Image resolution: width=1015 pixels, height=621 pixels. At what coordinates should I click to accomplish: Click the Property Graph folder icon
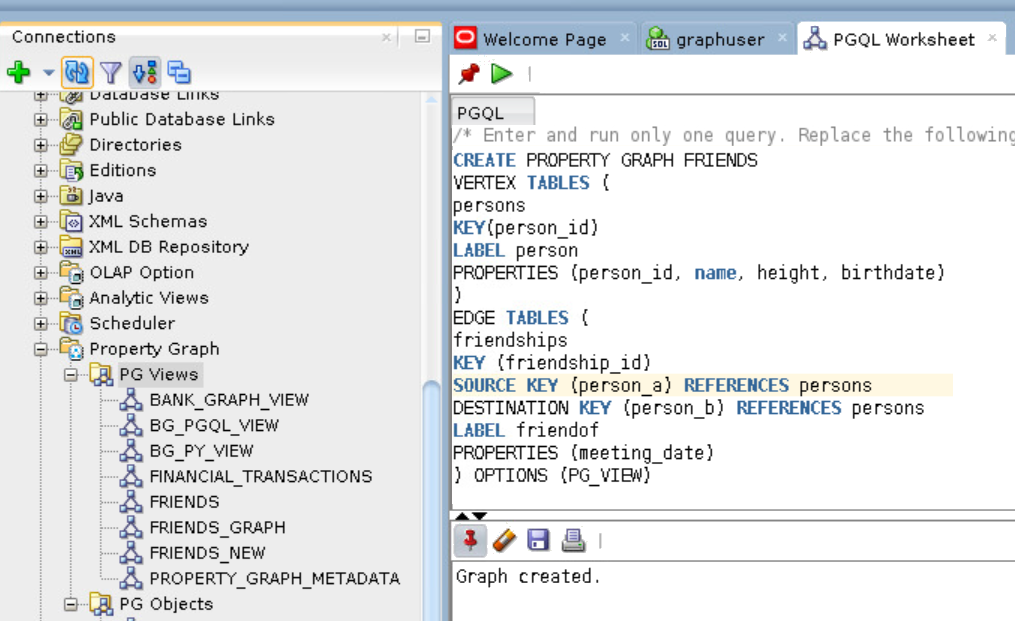[x=71, y=349]
